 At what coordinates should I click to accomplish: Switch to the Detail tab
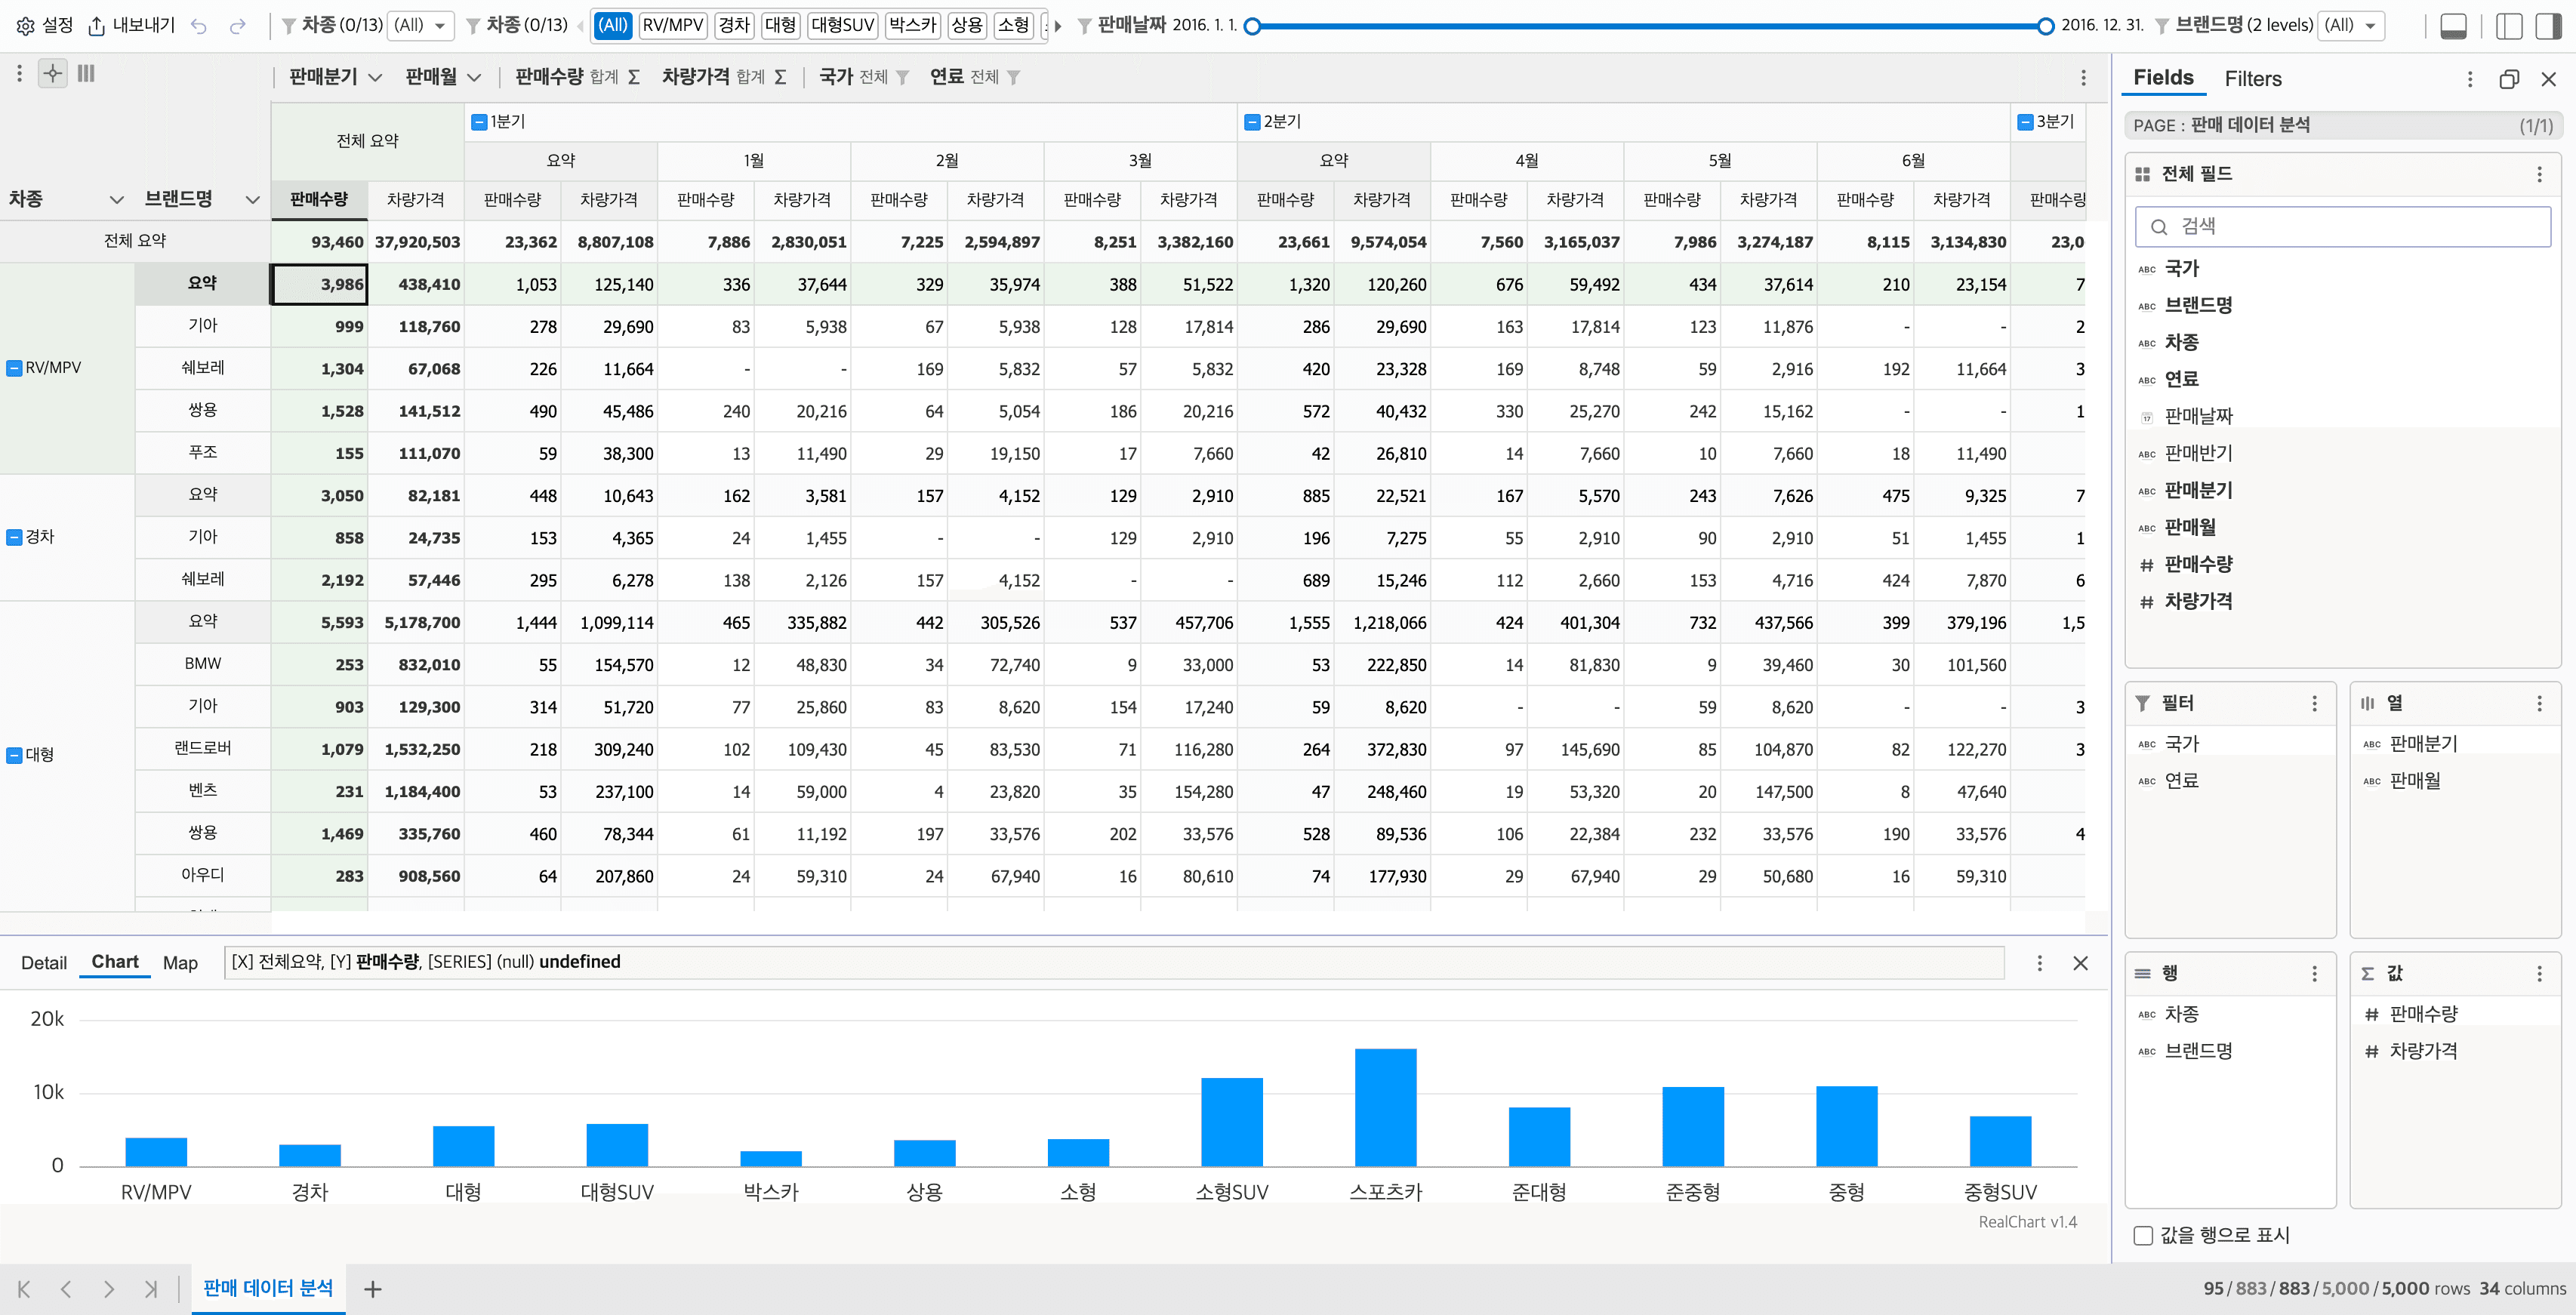point(44,963)
